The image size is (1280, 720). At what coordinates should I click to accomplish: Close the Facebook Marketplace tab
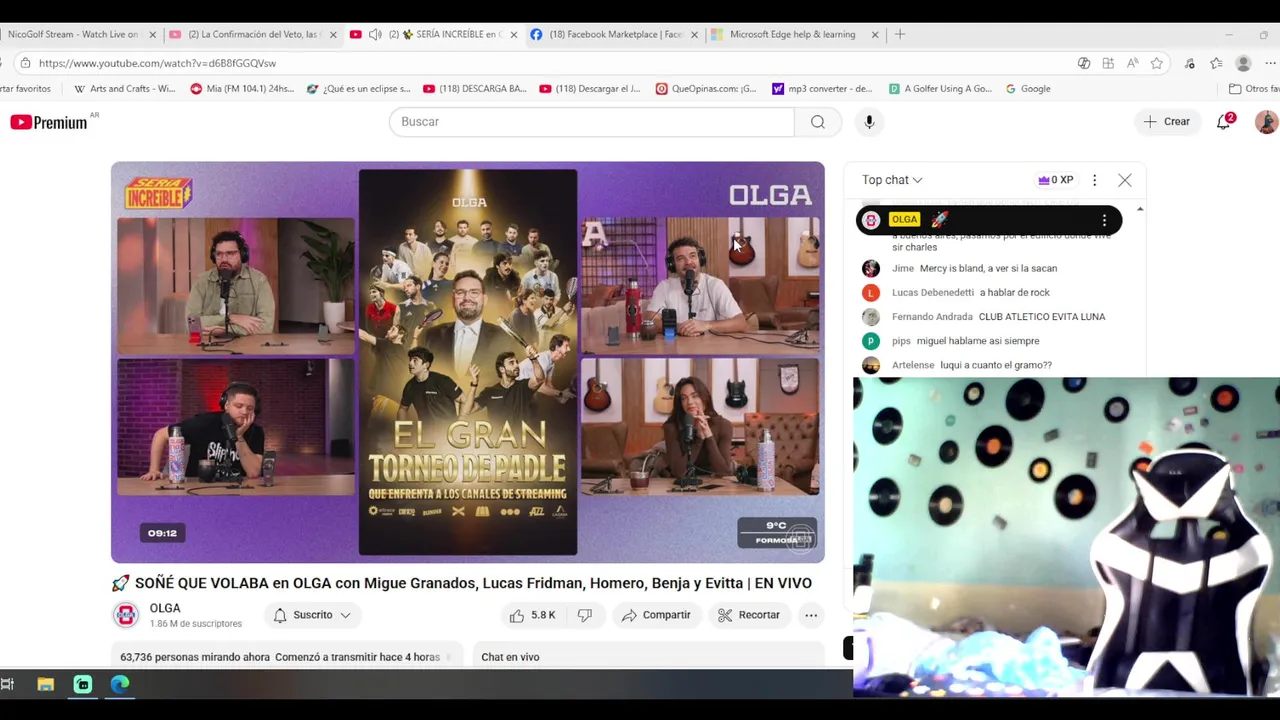point(694,34)
